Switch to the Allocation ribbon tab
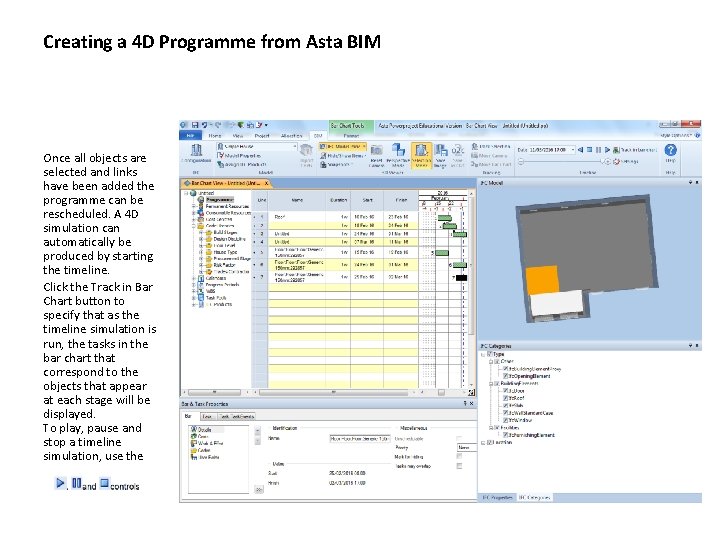720x540 pixels. click(x=292, y=135)
